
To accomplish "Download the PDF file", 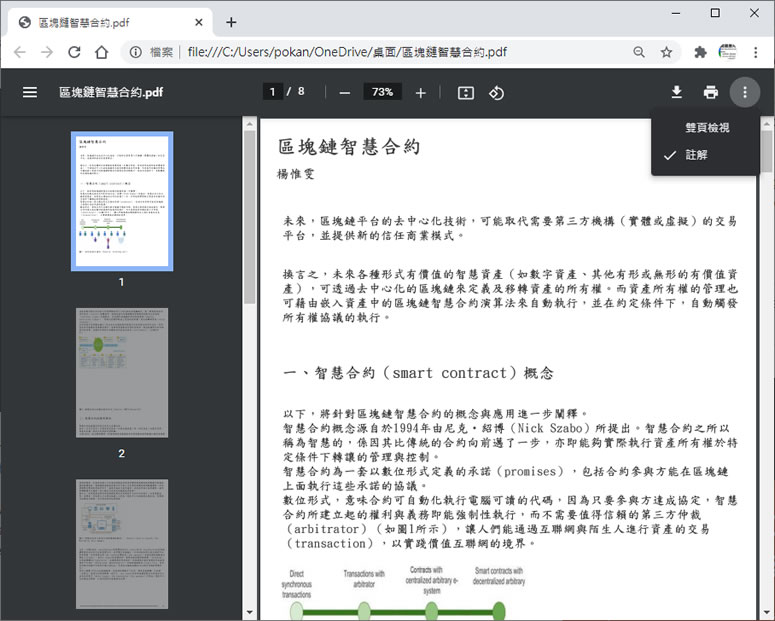I will [676, 92].
